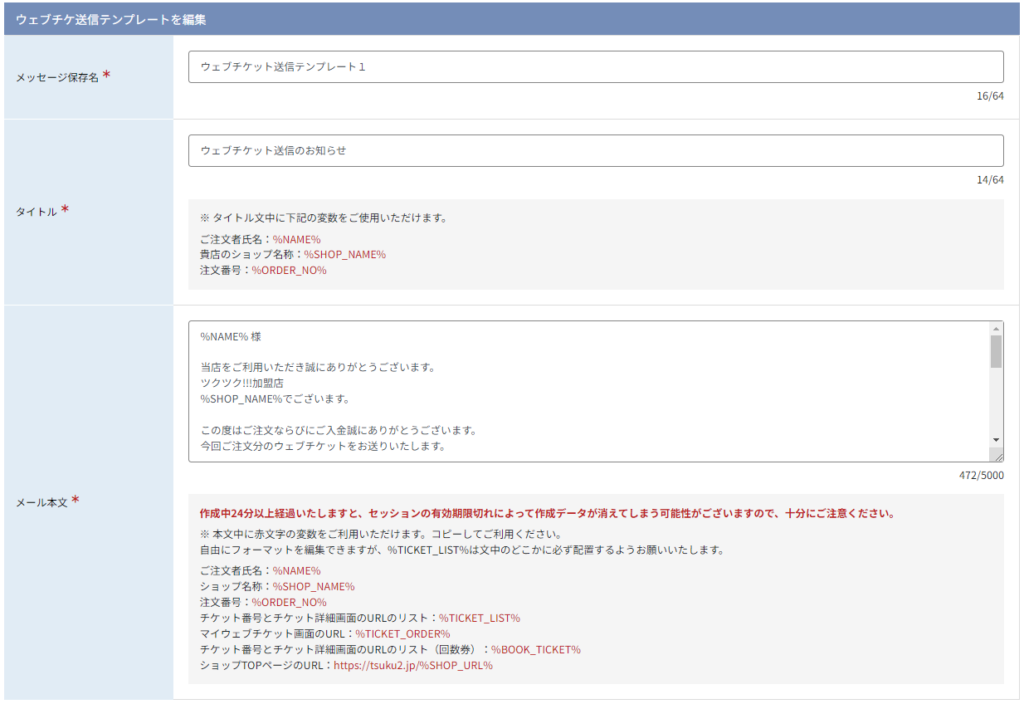This screenshot has width=1024, height=704.
Task: Click the line 当店をご利用いただき誠にありがとうございます。
Action: [318, 368]
